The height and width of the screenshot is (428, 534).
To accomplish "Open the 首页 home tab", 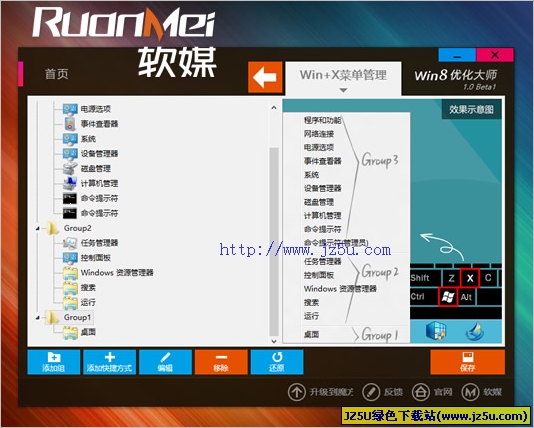I will 57,74.
